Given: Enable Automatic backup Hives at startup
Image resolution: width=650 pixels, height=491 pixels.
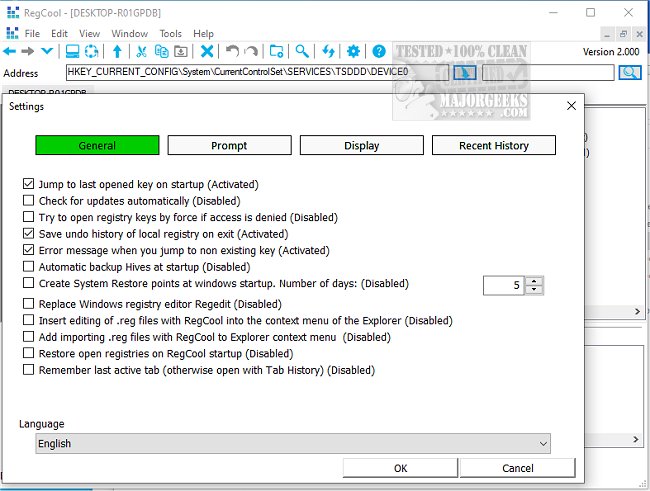Looking at the screenshot, I should (x=28, y=266).
